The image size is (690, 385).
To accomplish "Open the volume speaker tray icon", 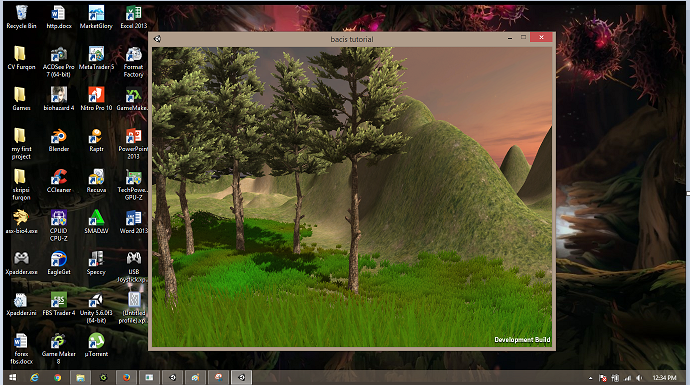I will point(639,378).
